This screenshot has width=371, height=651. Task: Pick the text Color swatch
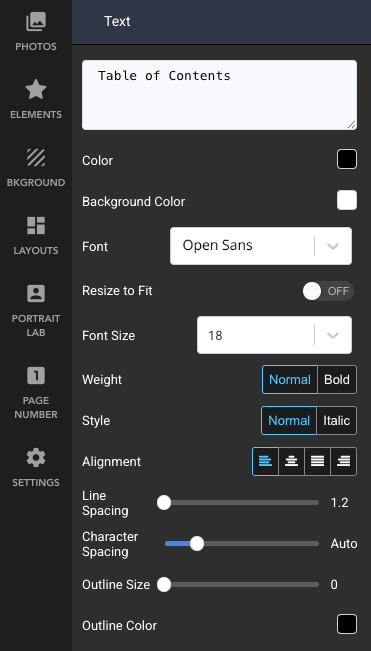click(347, 159)
